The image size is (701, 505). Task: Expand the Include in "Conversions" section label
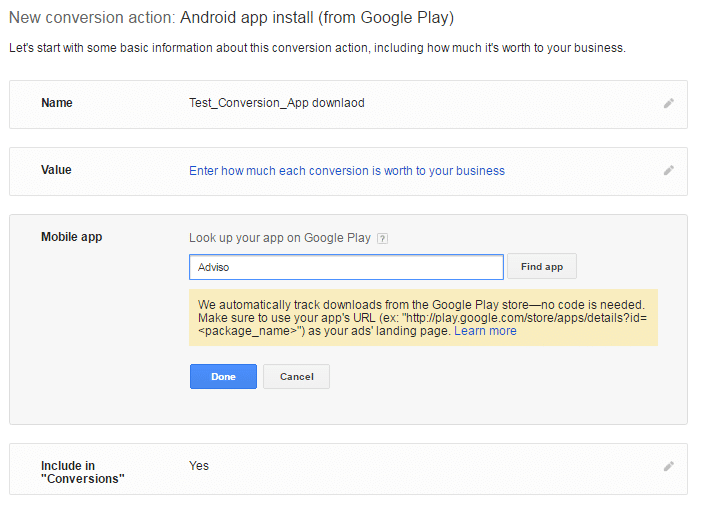pyautogui.click(x=83, y=472)
